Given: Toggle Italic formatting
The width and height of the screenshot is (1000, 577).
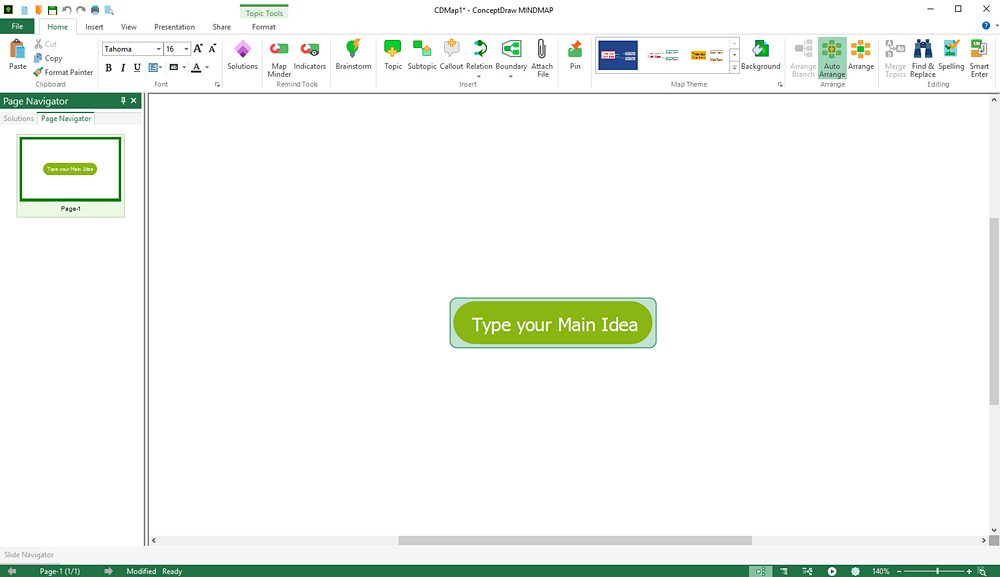Looking at the screenshot, I should point(122,68).
